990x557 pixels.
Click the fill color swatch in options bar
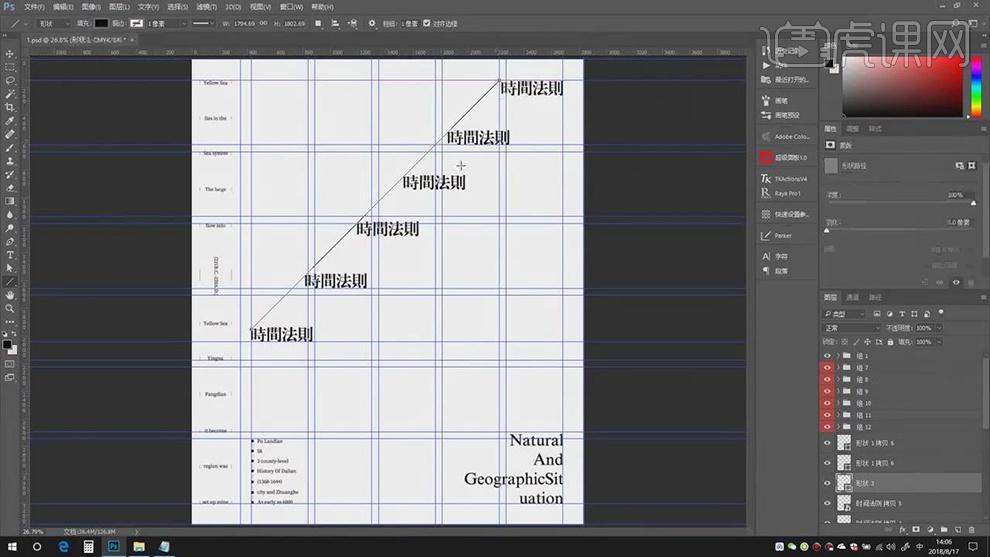click(x=102, y=23)
